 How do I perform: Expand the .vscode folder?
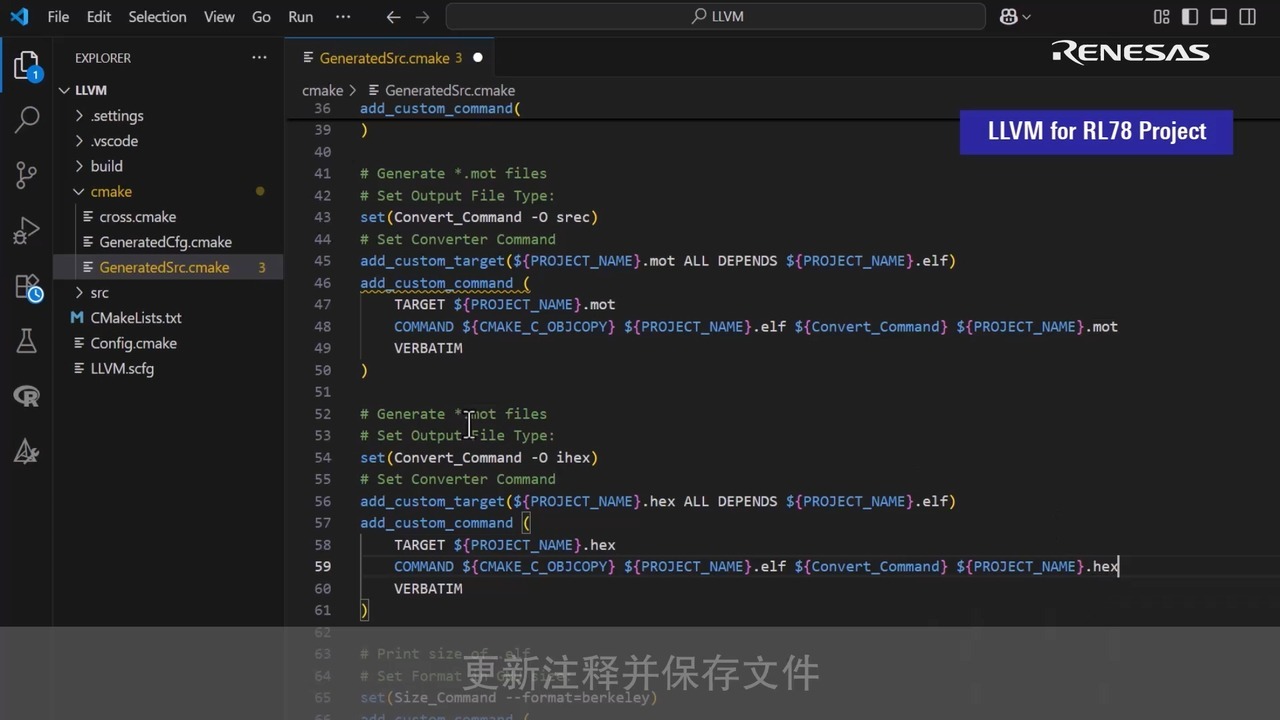pos(114,141)
